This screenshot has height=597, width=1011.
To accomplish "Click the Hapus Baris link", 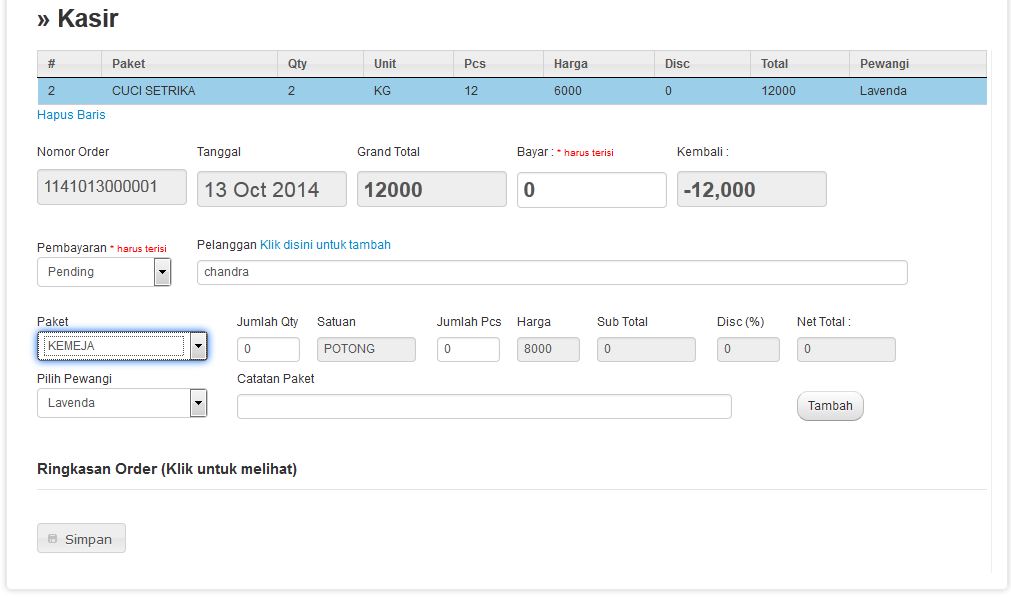I will [x=71, y=115].
